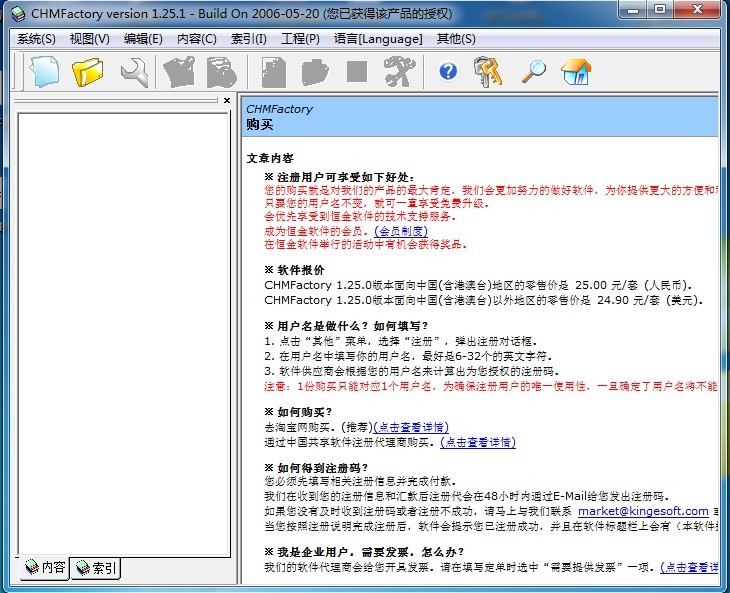
Task: Click the gray stop square icon
Action: 357,71
